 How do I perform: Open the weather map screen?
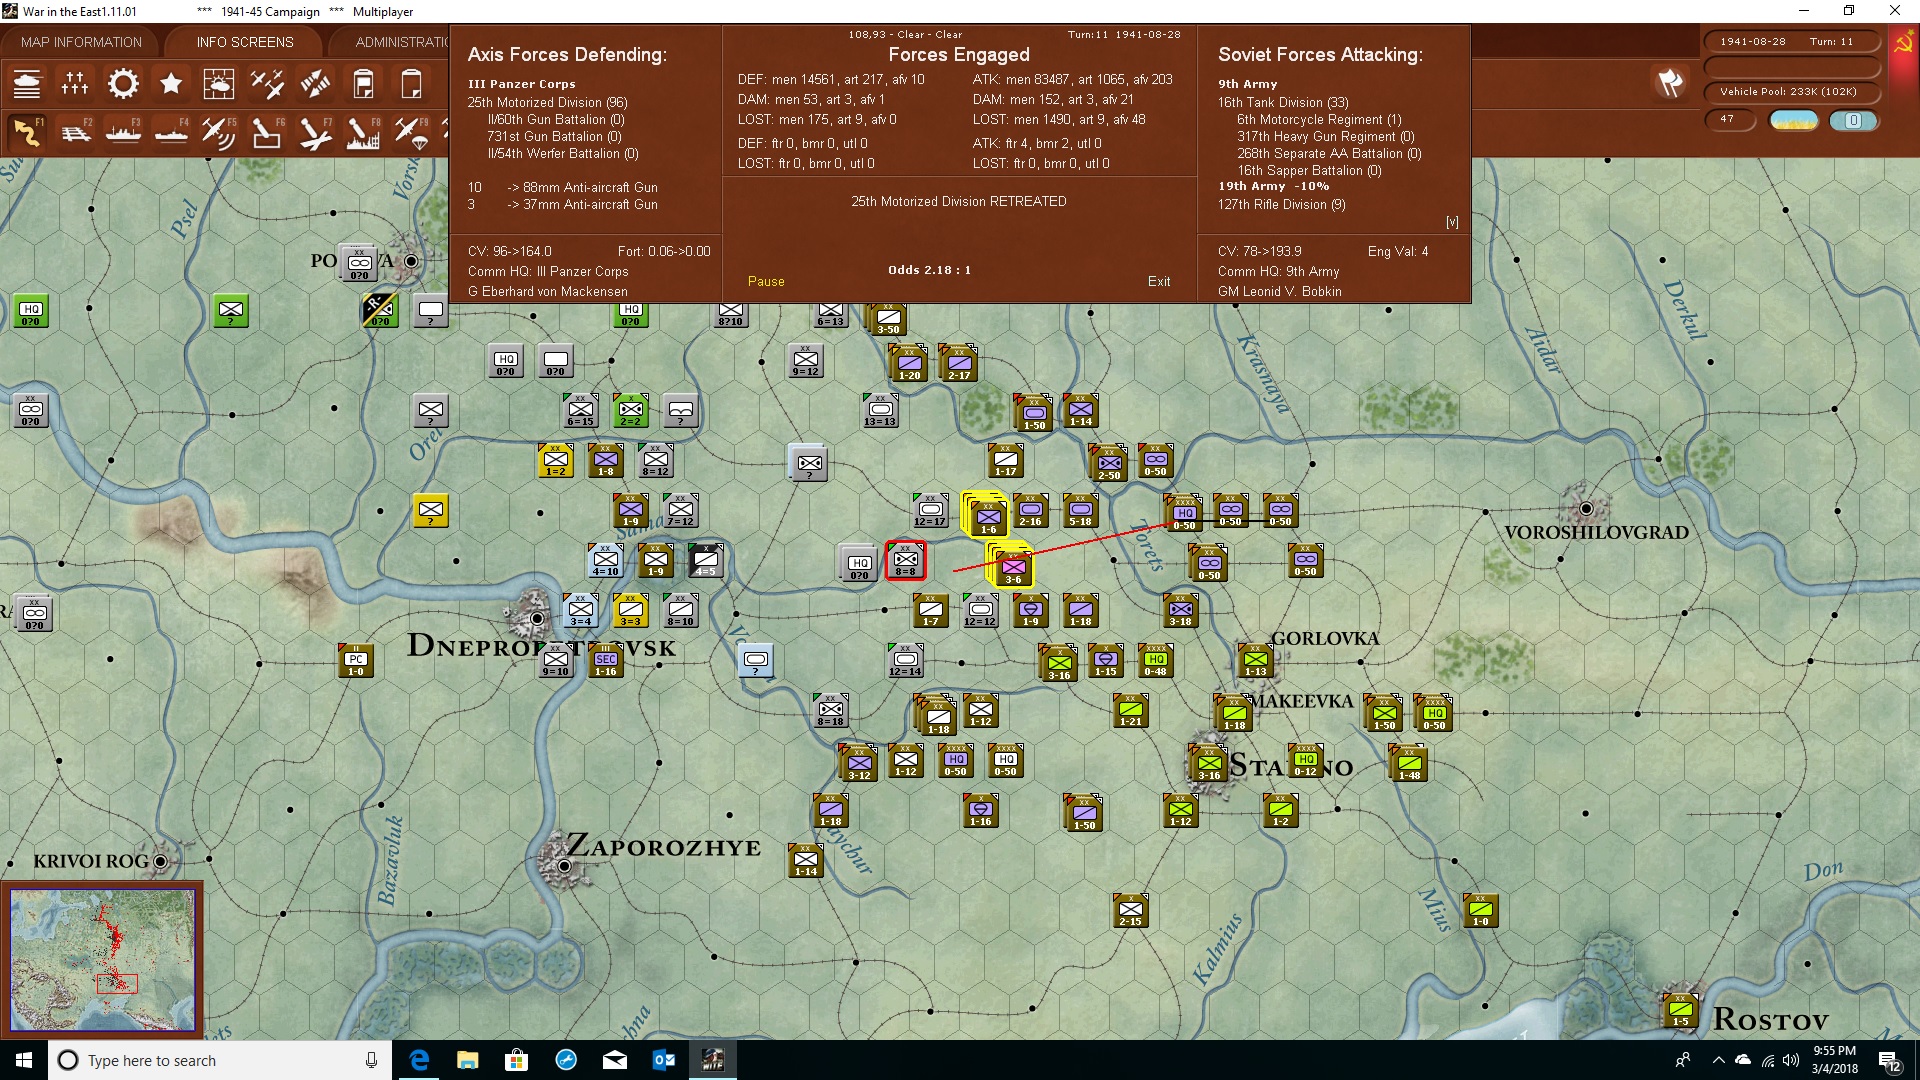[x=219, y=84]
